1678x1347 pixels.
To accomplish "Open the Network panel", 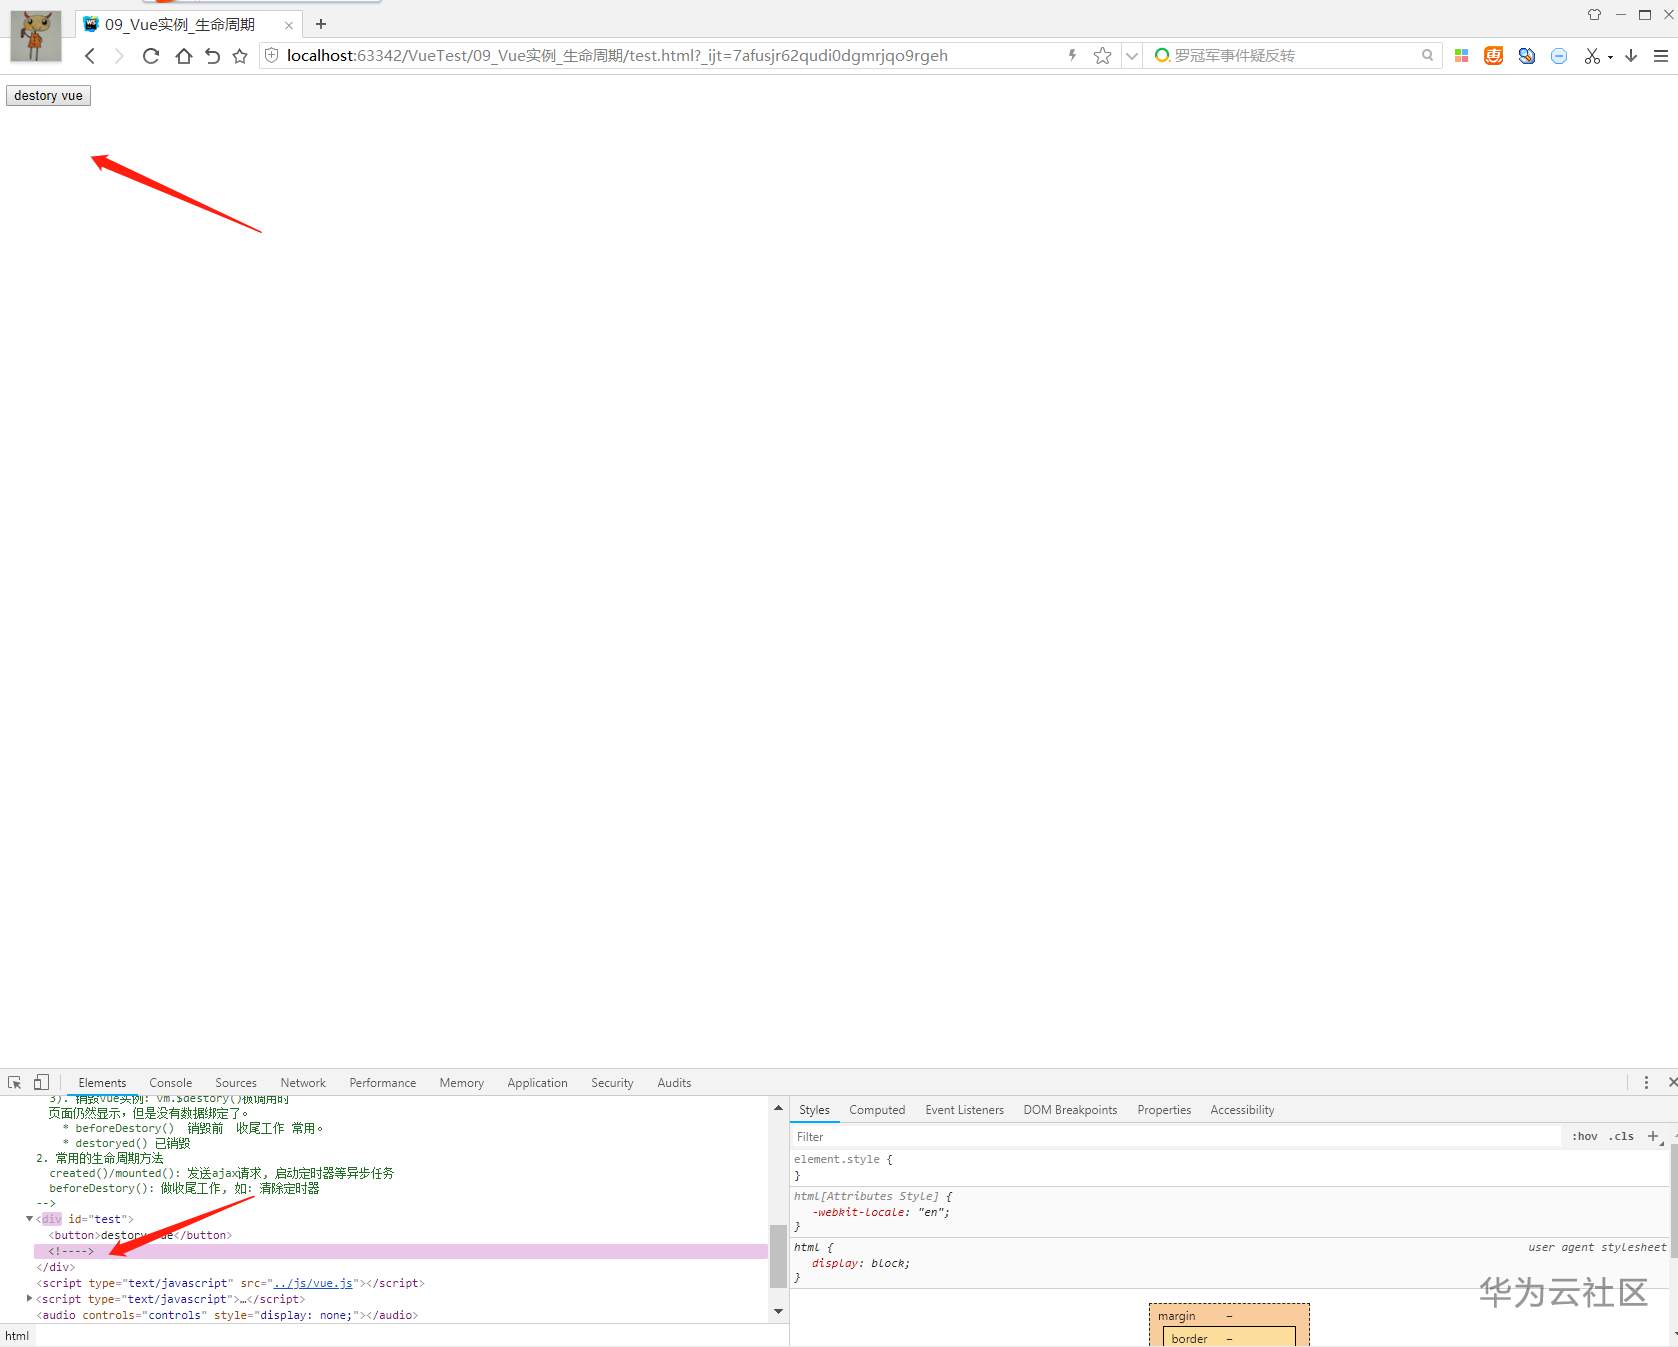I will (x=303, y=1083).
